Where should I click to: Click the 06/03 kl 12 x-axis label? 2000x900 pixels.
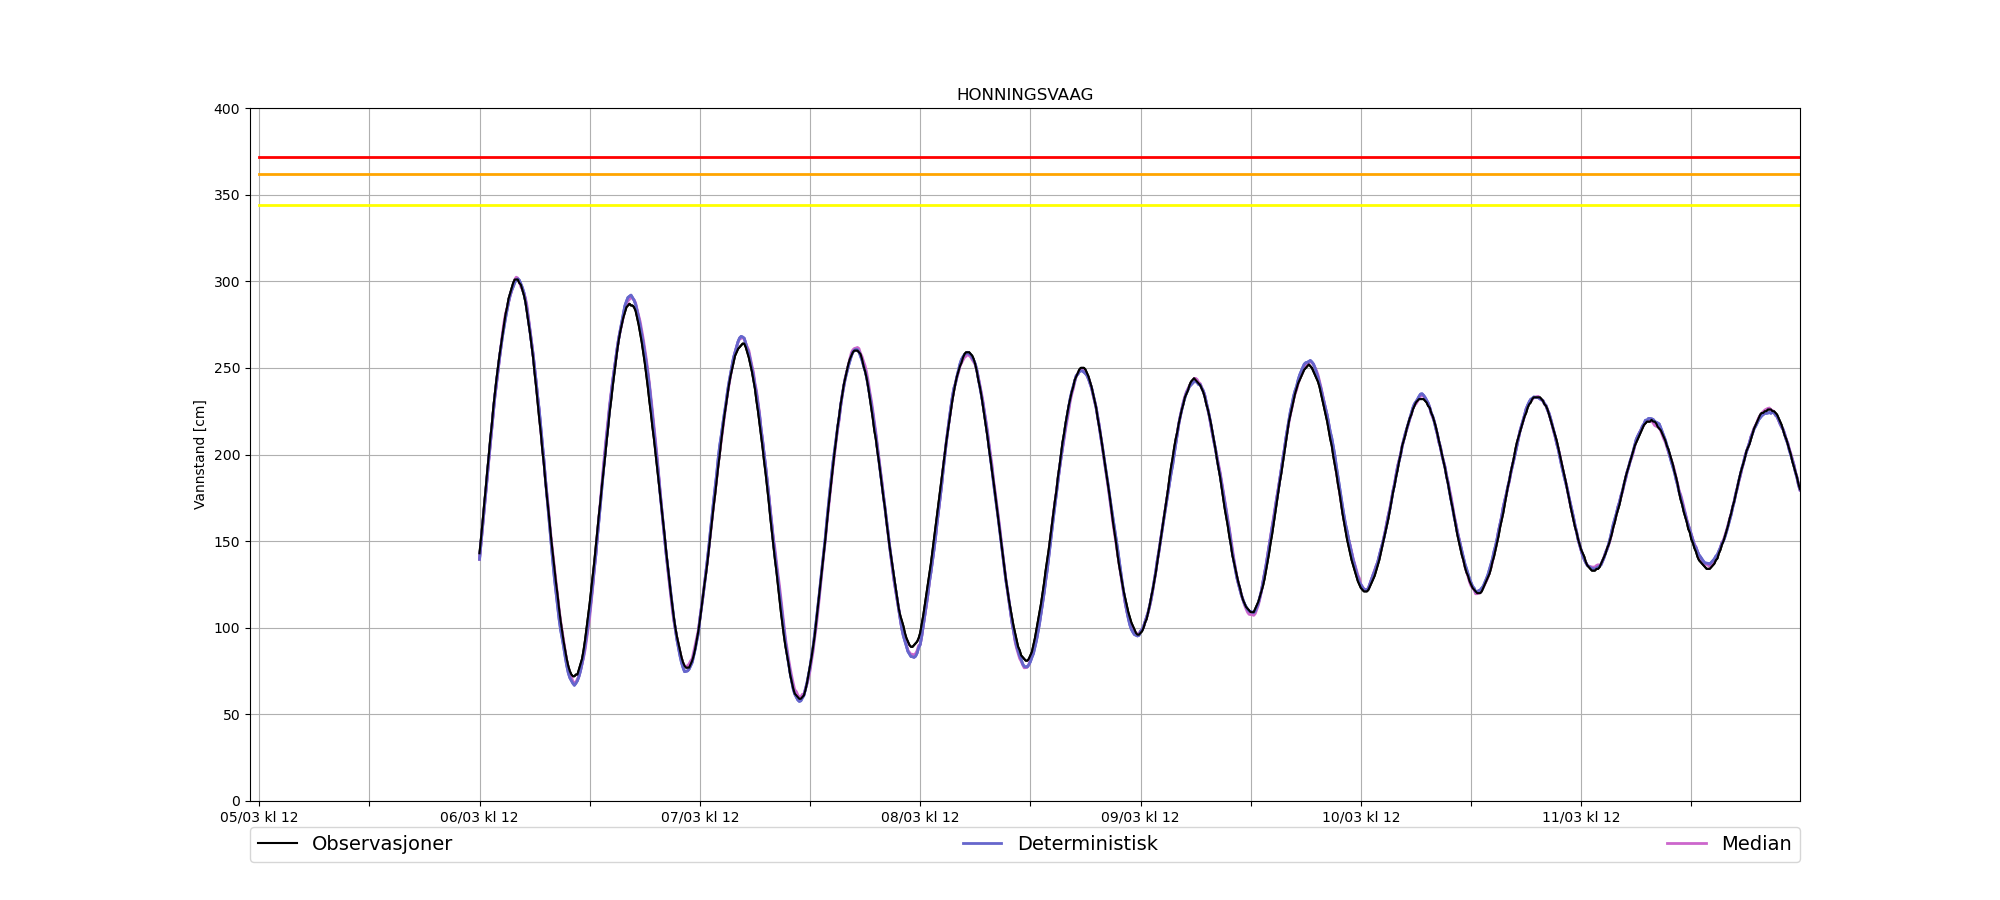coord(479,817)
